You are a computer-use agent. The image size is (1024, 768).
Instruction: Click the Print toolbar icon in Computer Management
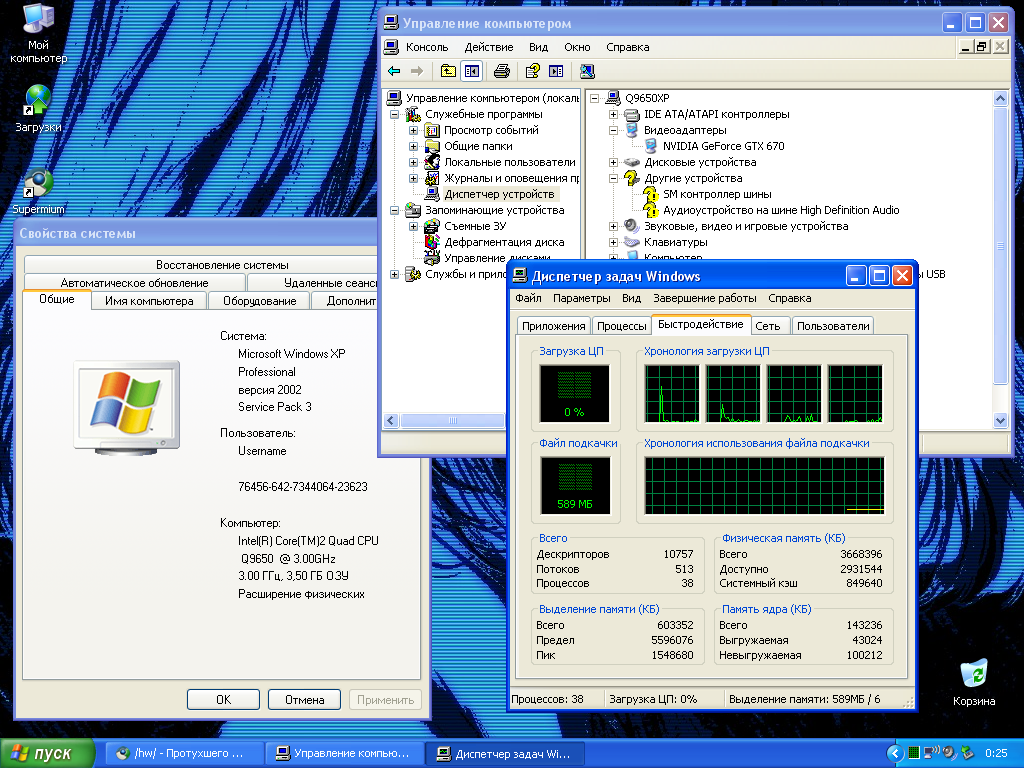coord(502,71)
